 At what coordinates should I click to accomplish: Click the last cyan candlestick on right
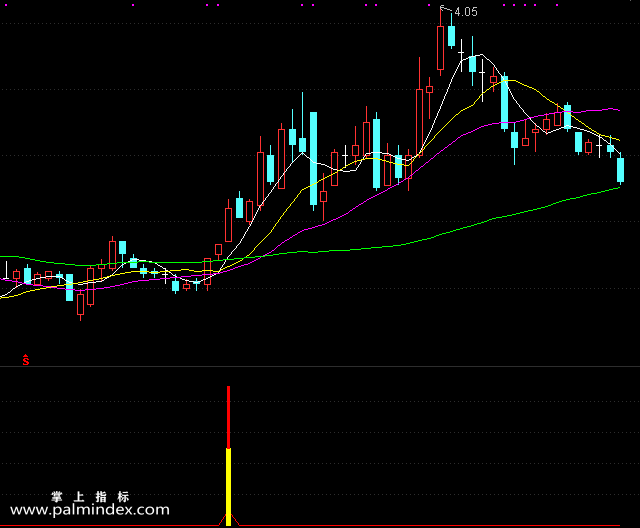(x=620, y=170)
